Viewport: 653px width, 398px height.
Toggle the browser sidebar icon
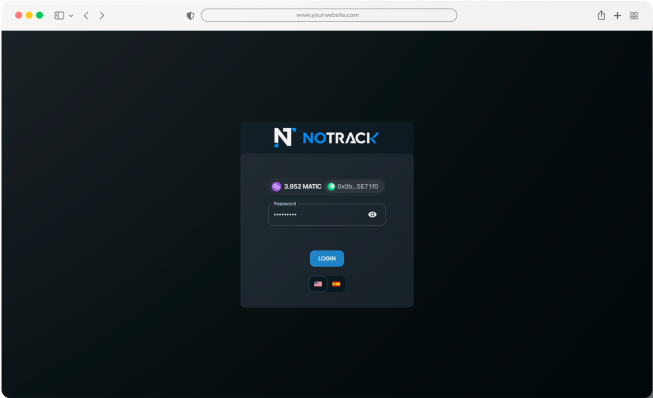click(x=59, y=15)
